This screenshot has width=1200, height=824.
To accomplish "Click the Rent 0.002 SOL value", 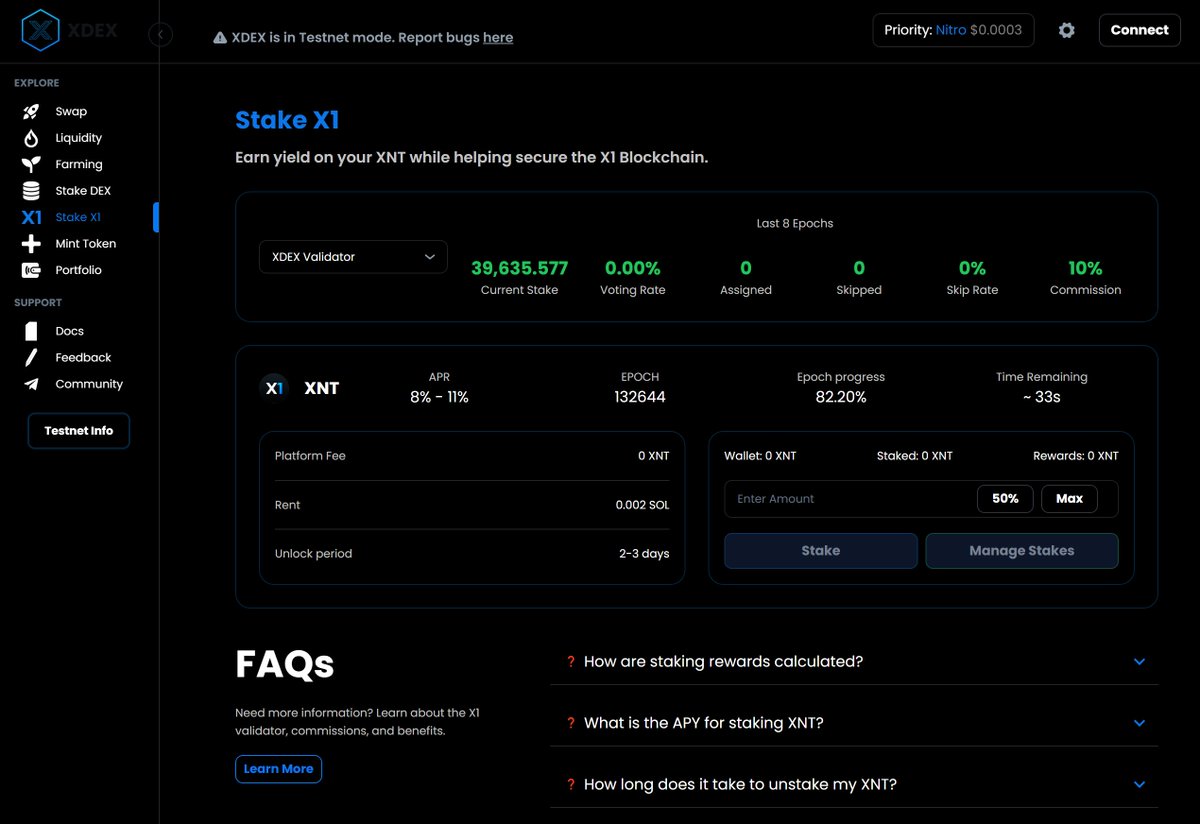I will click(642, 505).
